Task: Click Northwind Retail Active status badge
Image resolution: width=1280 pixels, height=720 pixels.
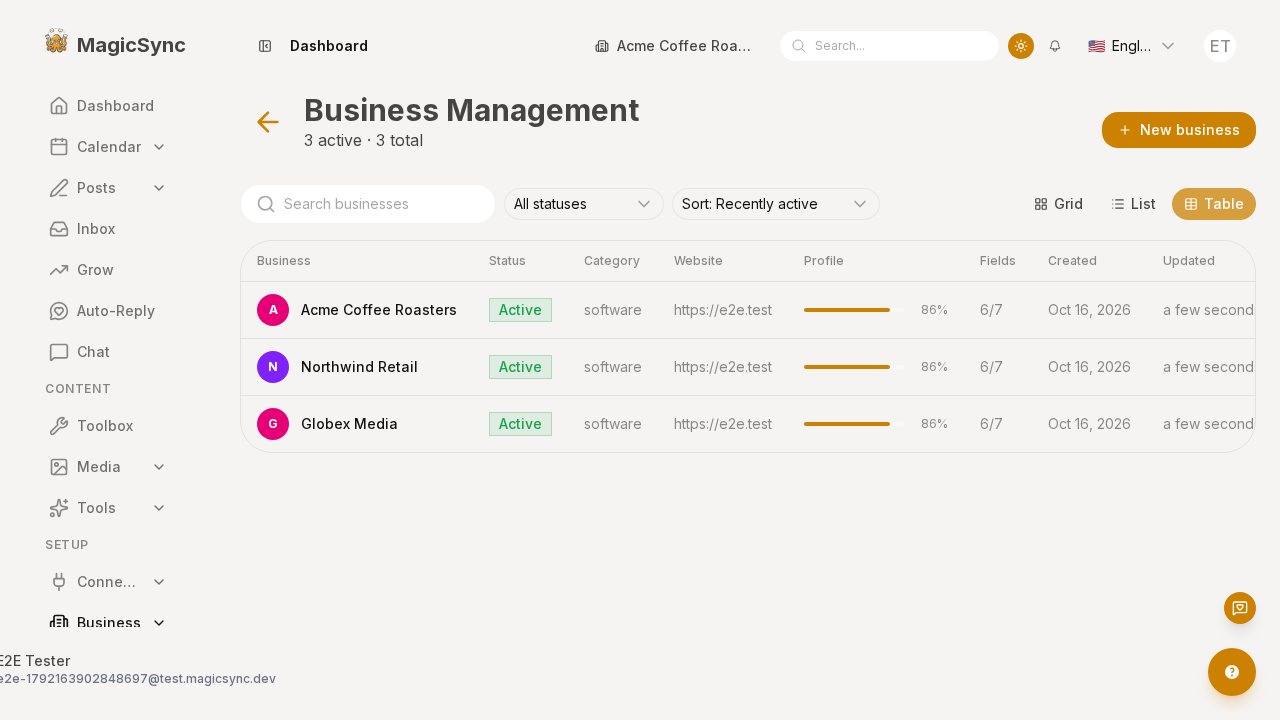Action: coord(520,367)
